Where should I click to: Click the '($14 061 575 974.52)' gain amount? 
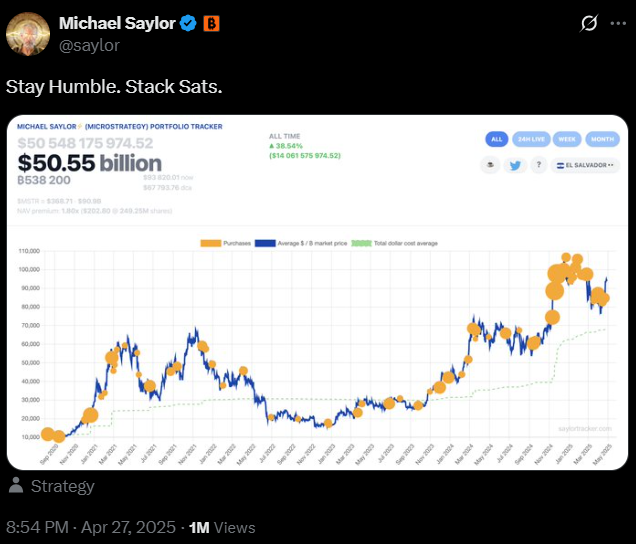(305, 155)
